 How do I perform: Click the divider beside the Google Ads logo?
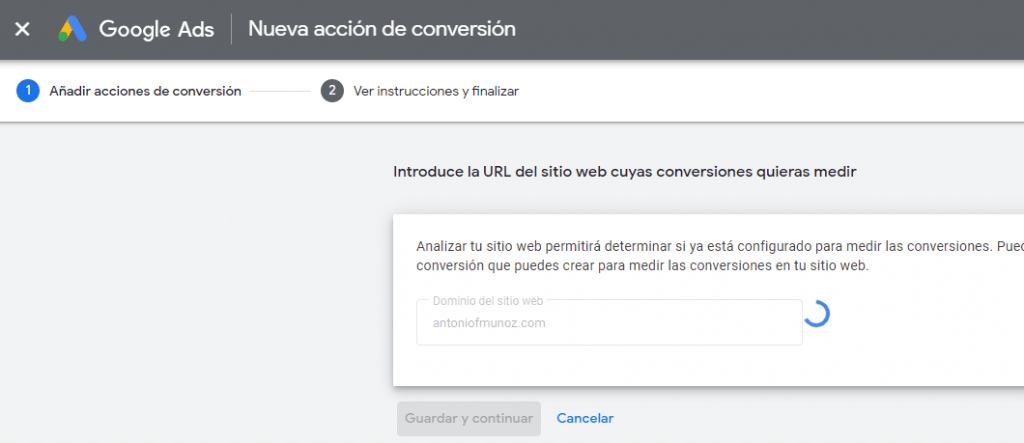(232, 29)
